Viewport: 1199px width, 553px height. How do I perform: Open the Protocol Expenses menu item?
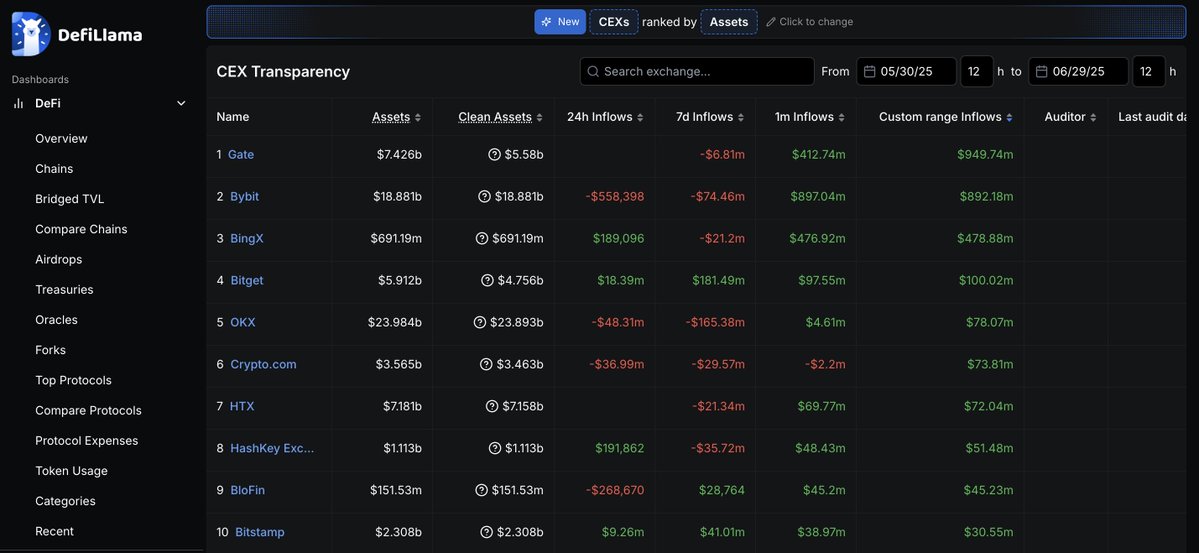86,441
